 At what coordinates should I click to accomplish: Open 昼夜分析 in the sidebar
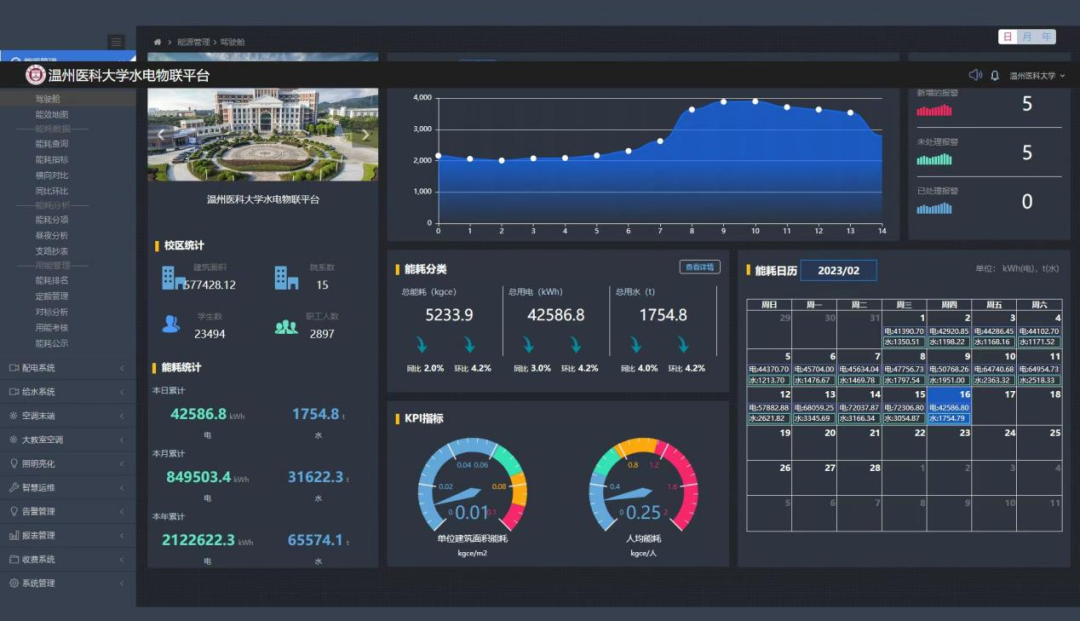pyautogui.click(x=52, y=235)
